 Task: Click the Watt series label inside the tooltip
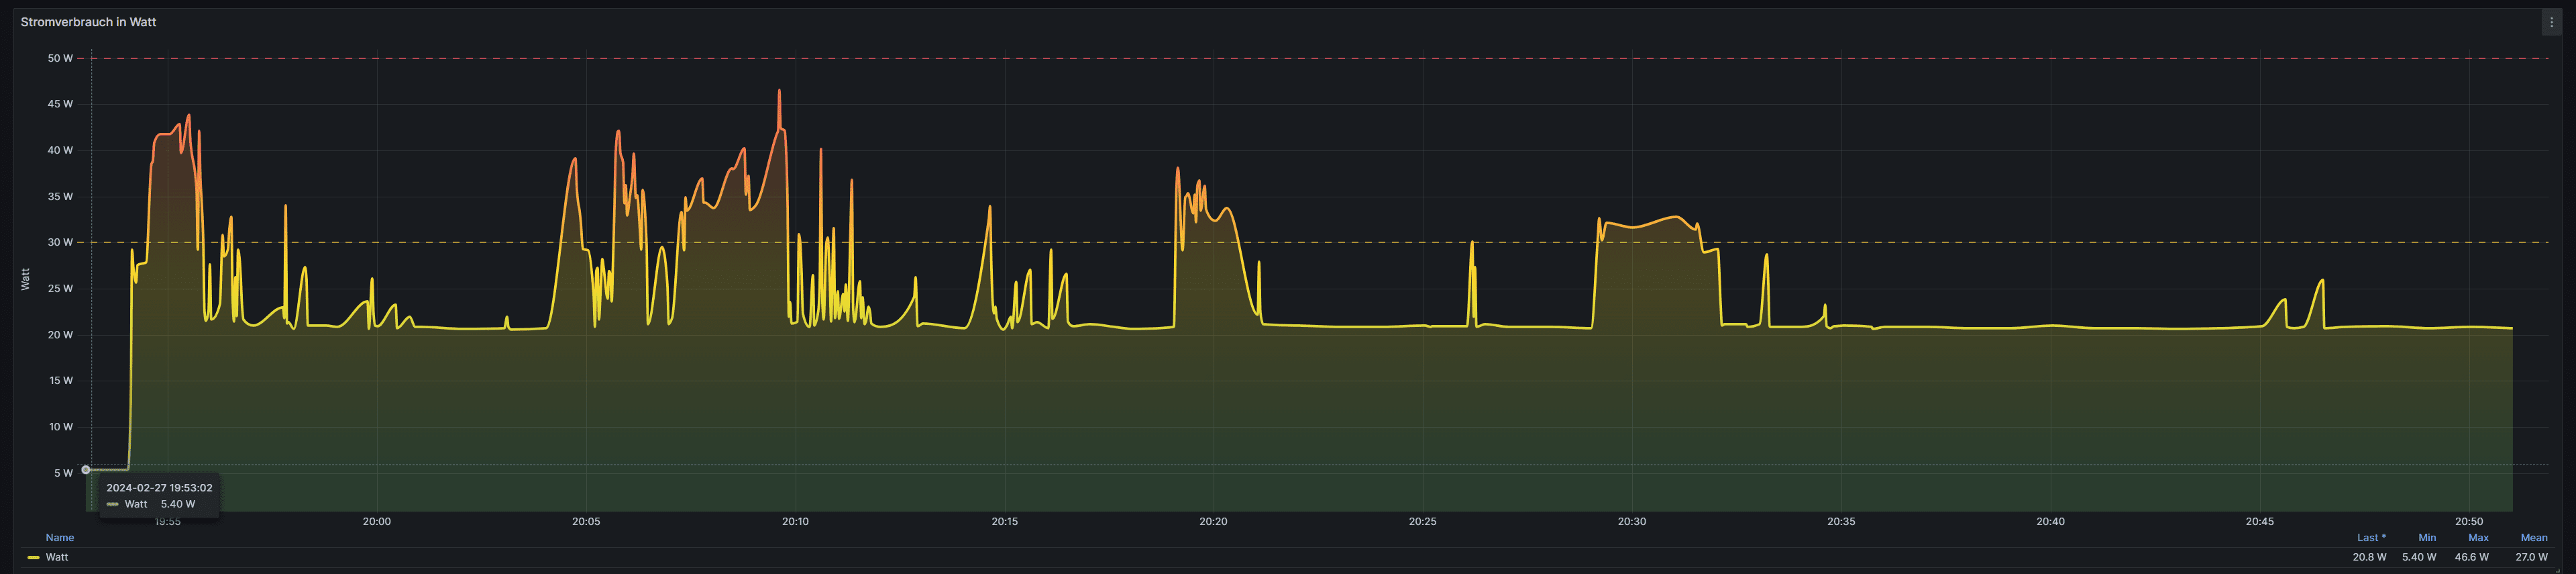click(136, 504)
